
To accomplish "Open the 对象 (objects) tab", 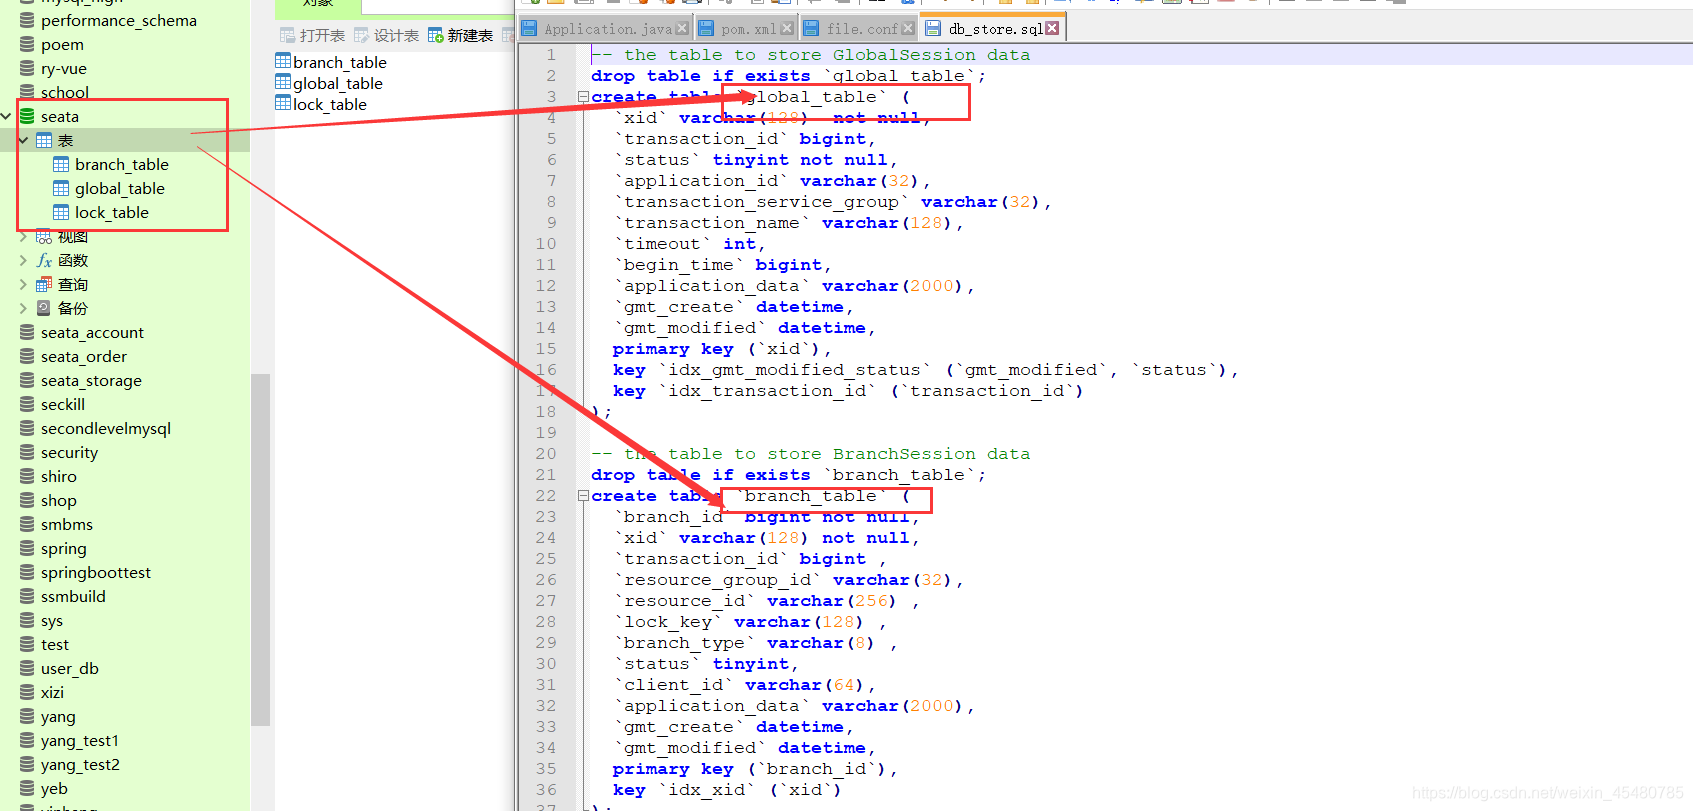I will tap(318, 4).
